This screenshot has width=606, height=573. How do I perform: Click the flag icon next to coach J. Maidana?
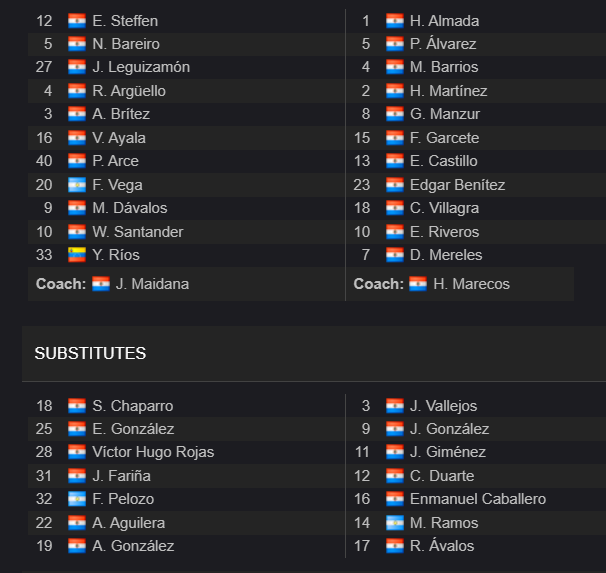[101, 284]
